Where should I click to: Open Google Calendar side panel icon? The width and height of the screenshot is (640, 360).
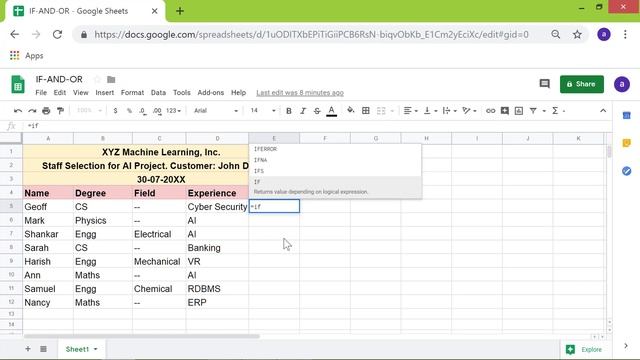coord(627,116)
